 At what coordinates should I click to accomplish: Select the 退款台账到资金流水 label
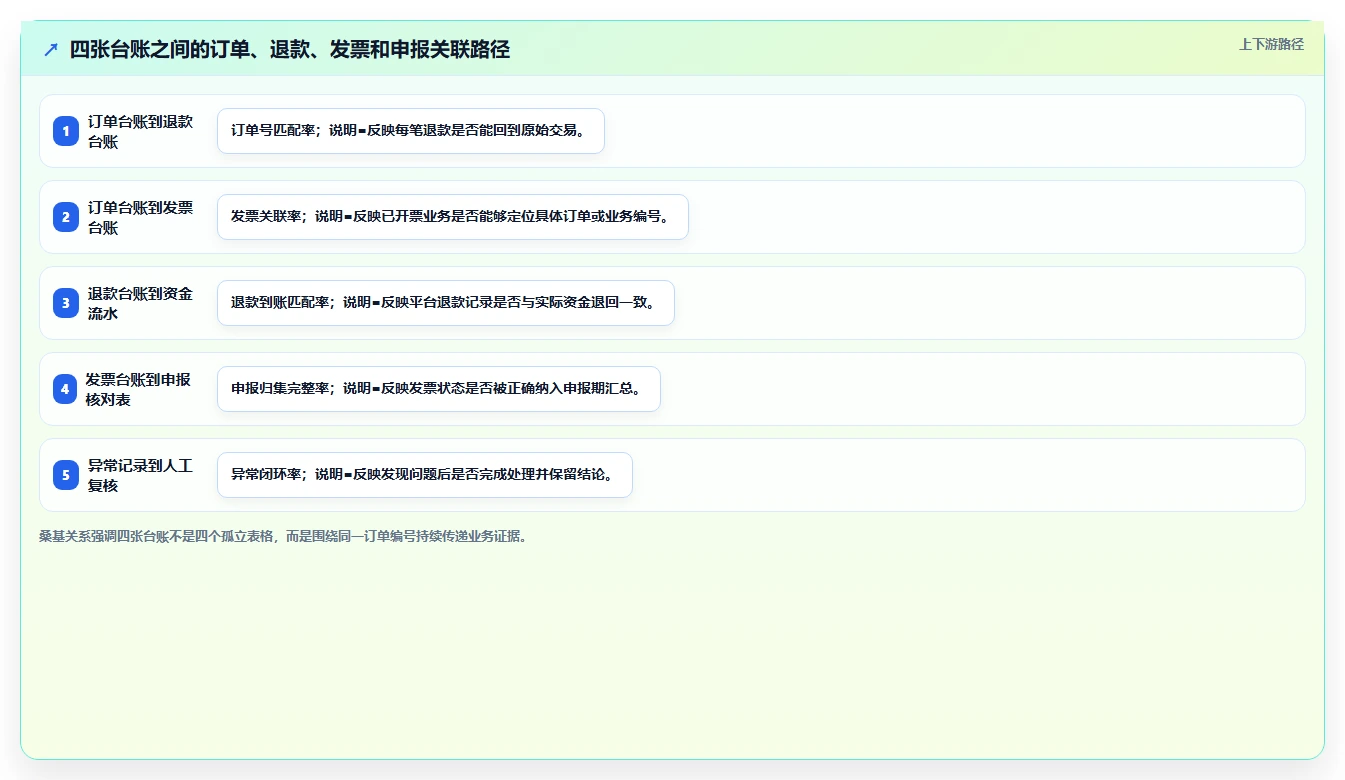[x=140, y=303]
